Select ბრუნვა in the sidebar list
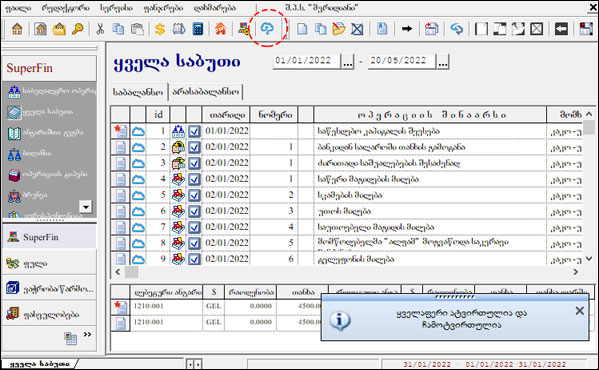 28,195
